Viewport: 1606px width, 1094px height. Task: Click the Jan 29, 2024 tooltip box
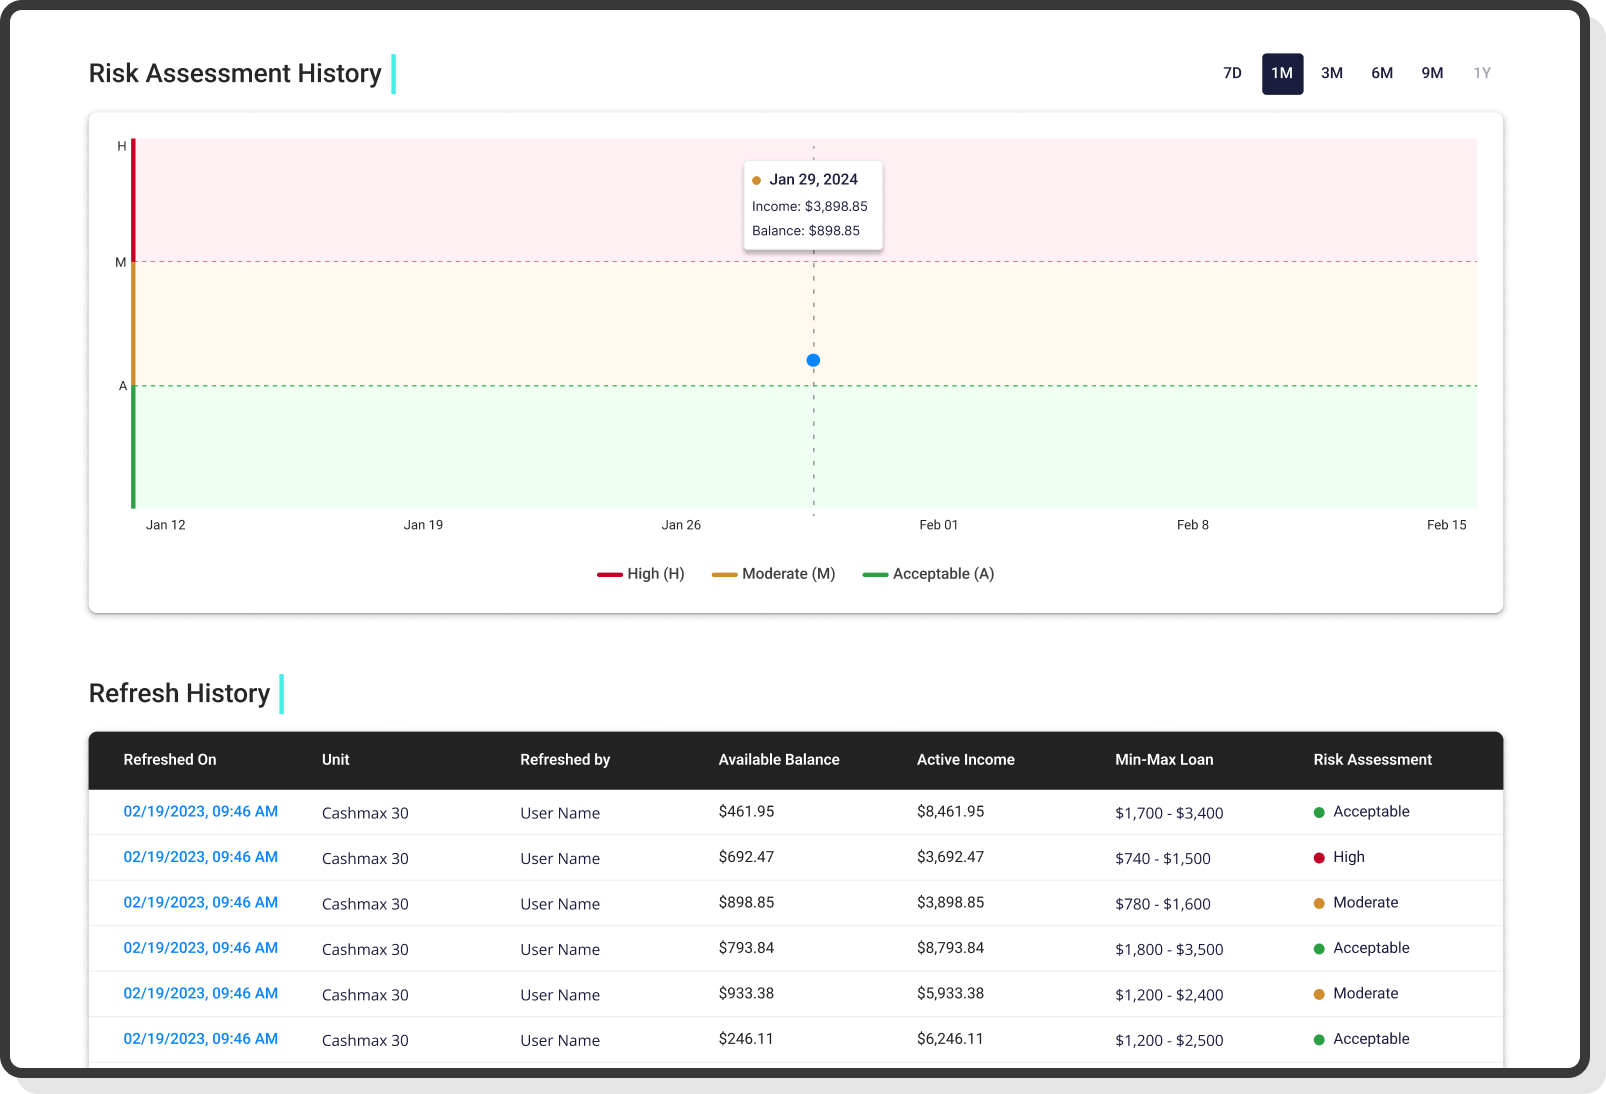[813, 205]
